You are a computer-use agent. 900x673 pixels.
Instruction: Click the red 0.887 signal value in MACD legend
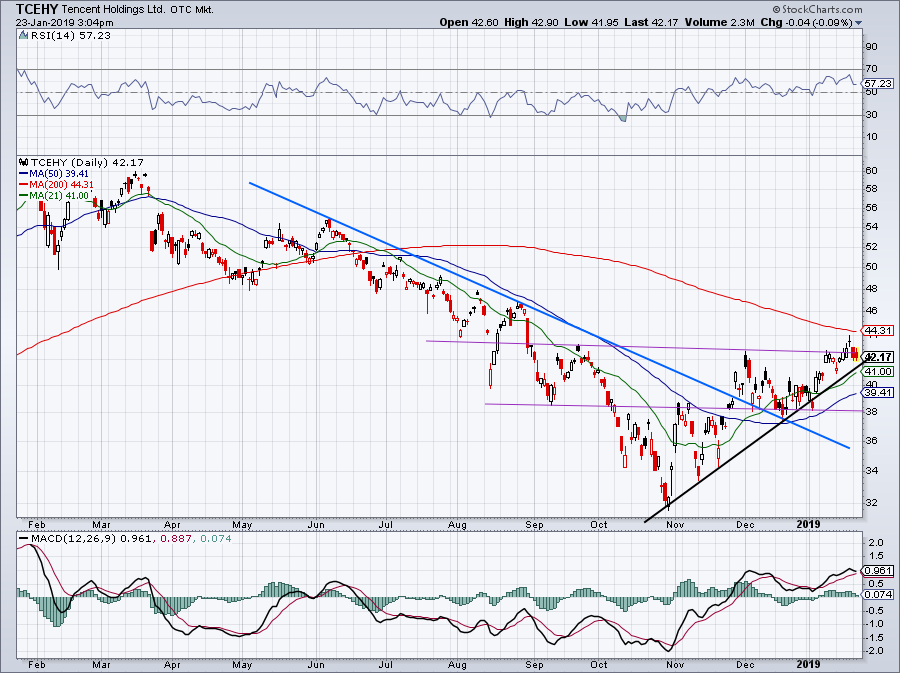click(175, 539)
